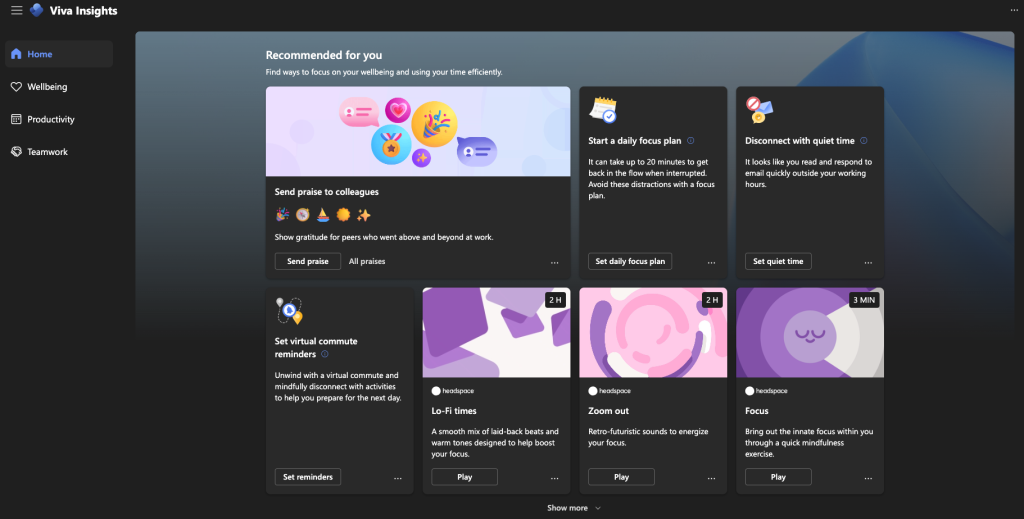Click the Viva Insights logo icon

pos(37,11)
